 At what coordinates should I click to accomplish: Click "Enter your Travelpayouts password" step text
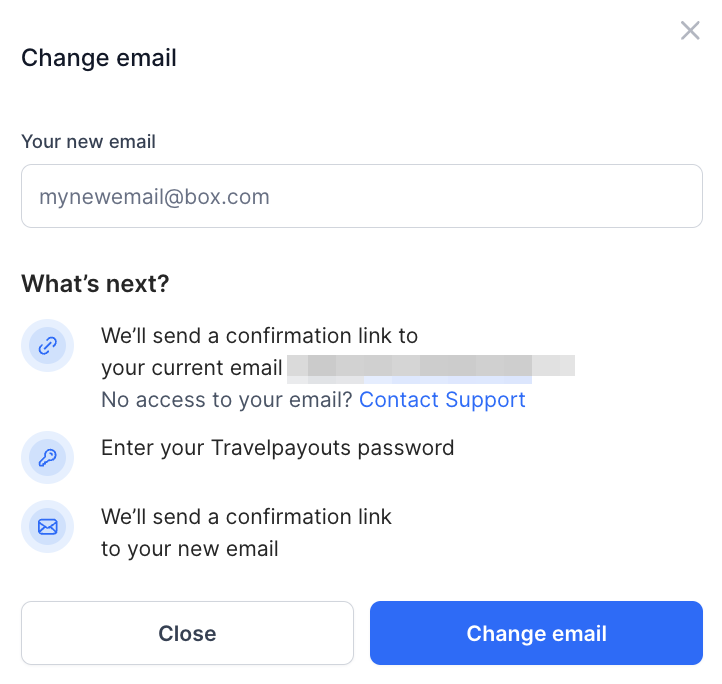(x=278, y=448)
